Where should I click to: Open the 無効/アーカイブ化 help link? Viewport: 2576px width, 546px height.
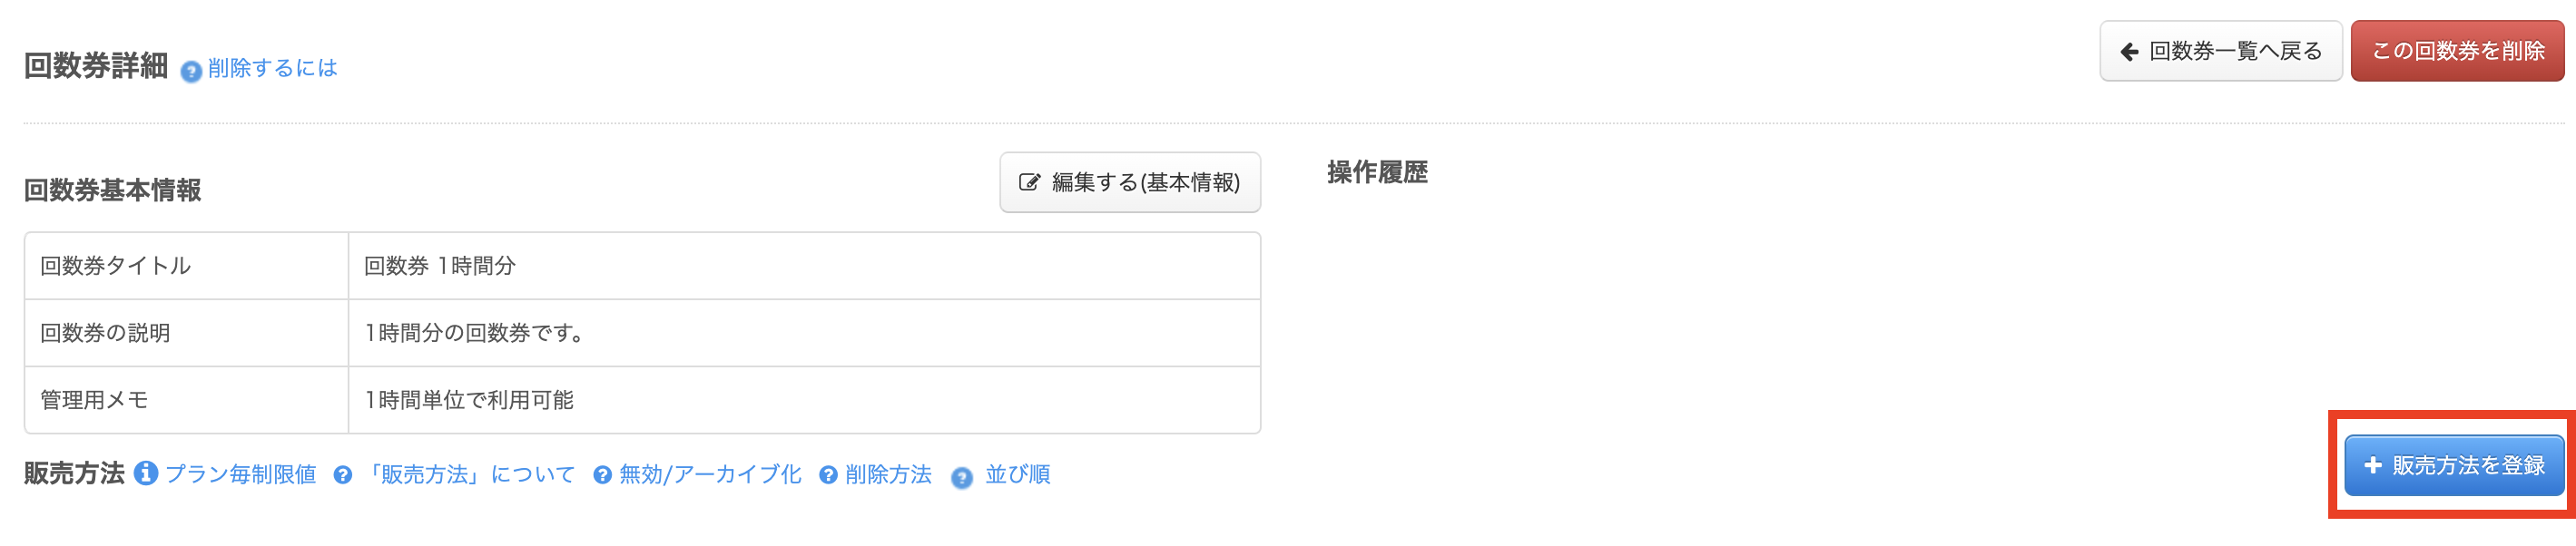[x=710, y=474]
